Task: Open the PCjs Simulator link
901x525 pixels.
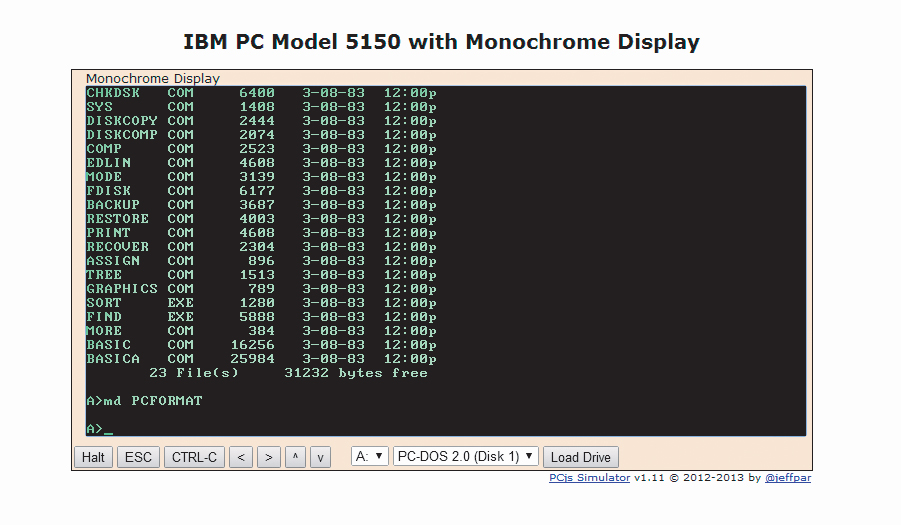Action: [589, 478]
